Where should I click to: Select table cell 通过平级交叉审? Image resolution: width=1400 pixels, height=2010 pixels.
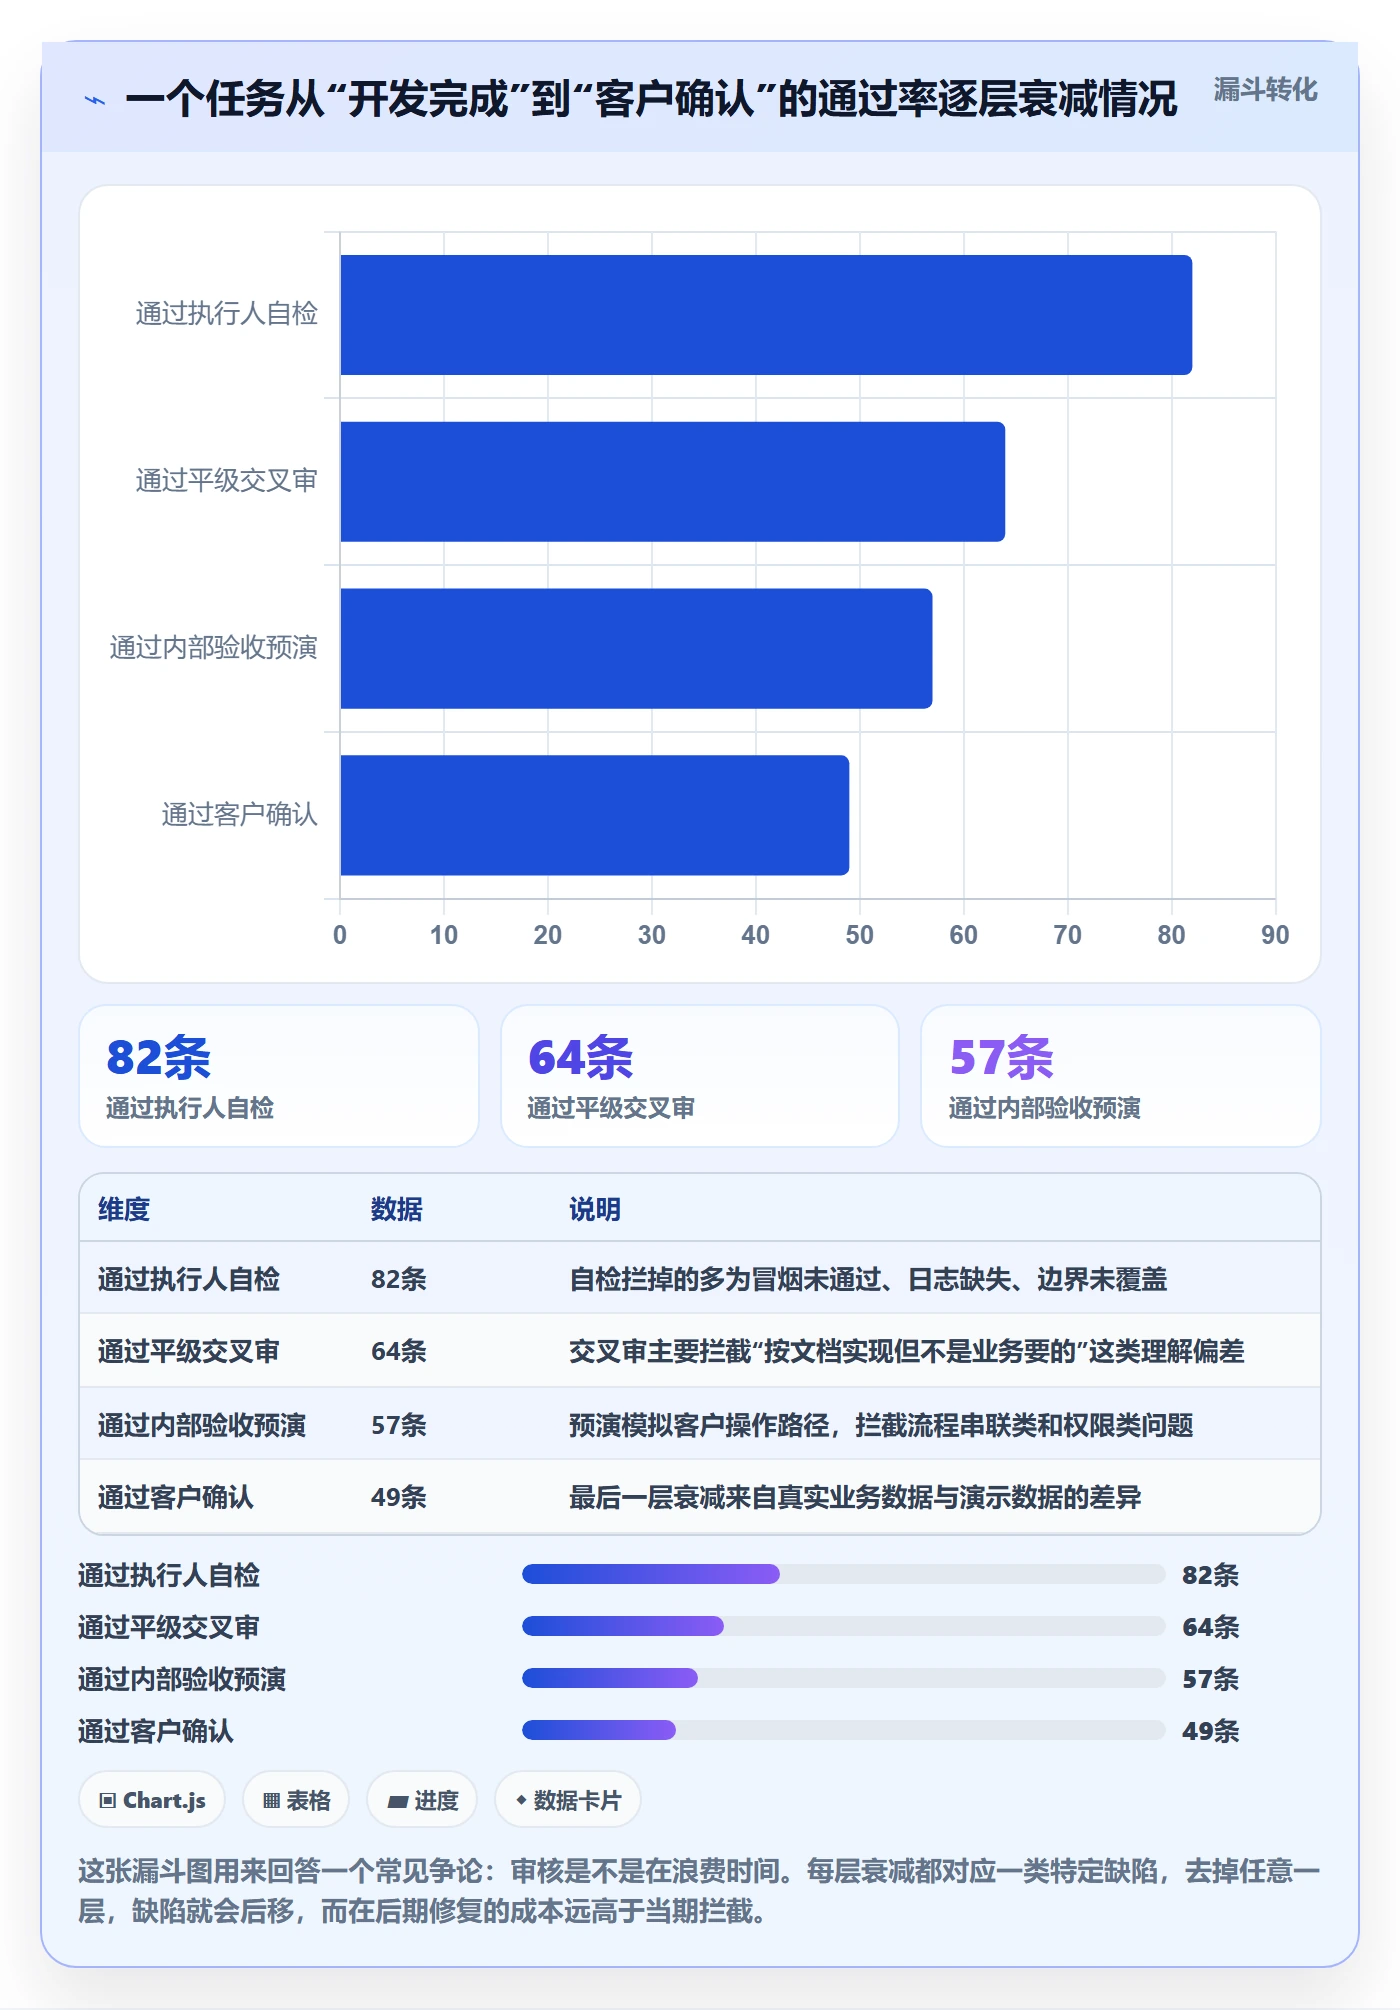[189, 1351]
